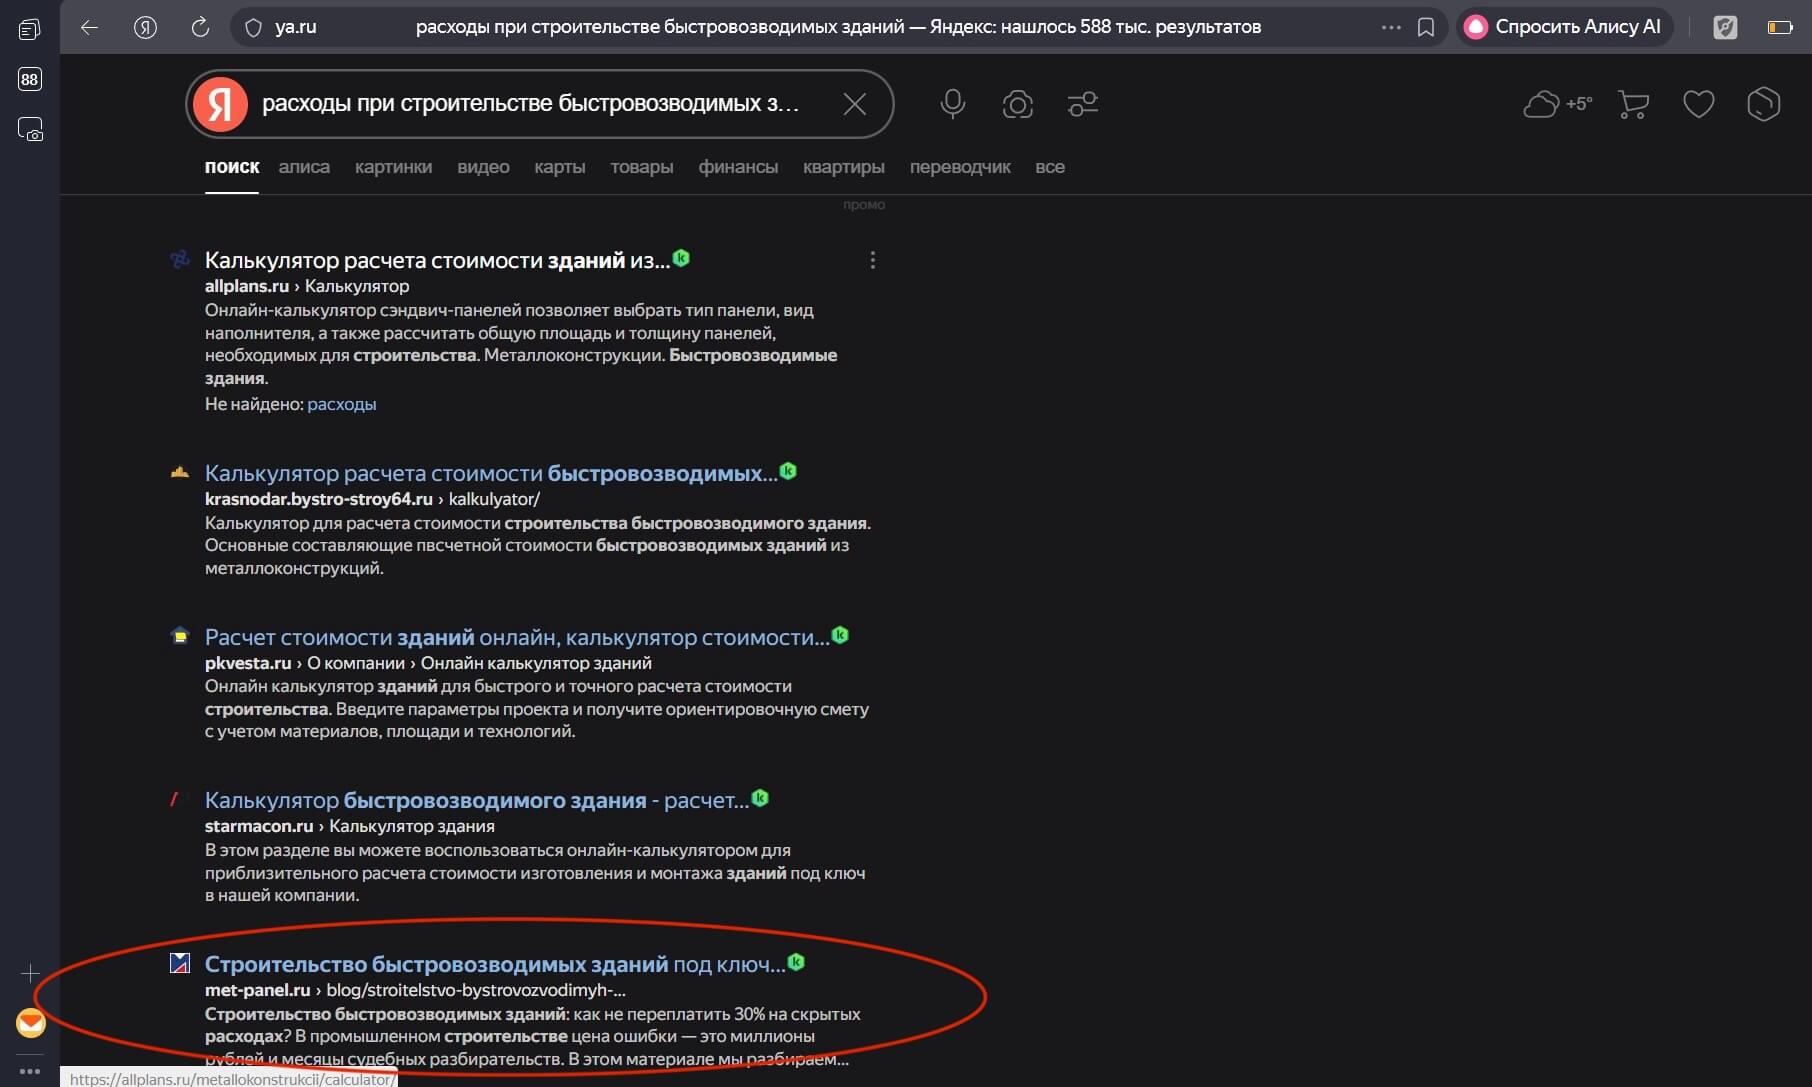Add a new sidebar item with plus

coord(30,973)
